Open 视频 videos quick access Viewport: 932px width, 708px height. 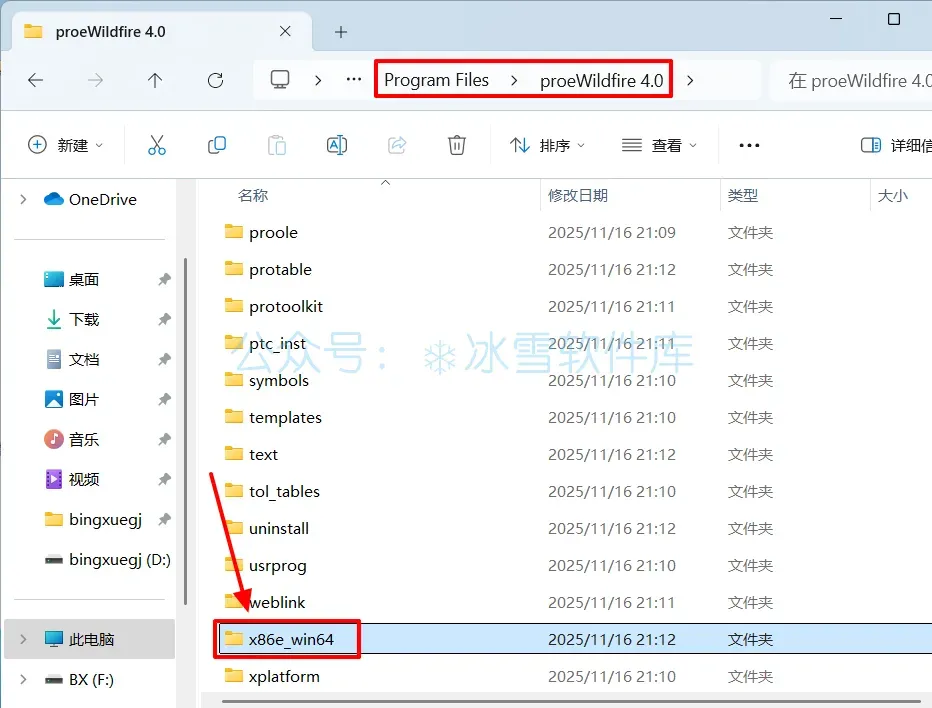coord(71,479)
